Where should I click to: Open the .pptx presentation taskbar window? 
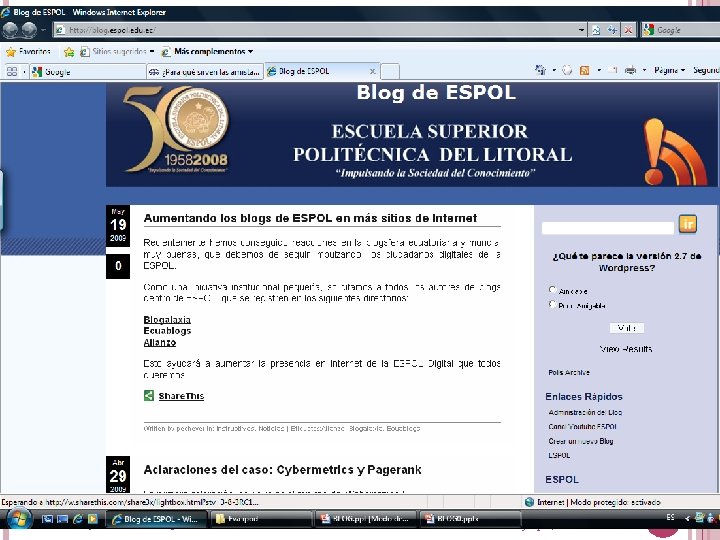click(x=470, y=519)
